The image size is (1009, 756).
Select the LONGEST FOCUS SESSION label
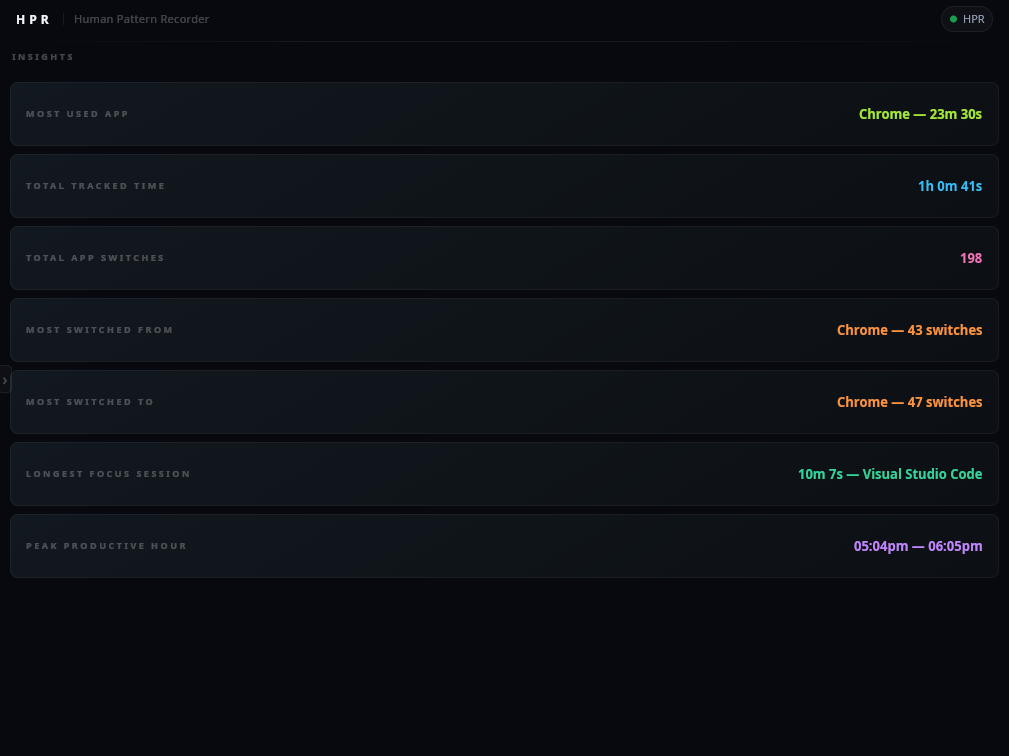click(108, 474)
